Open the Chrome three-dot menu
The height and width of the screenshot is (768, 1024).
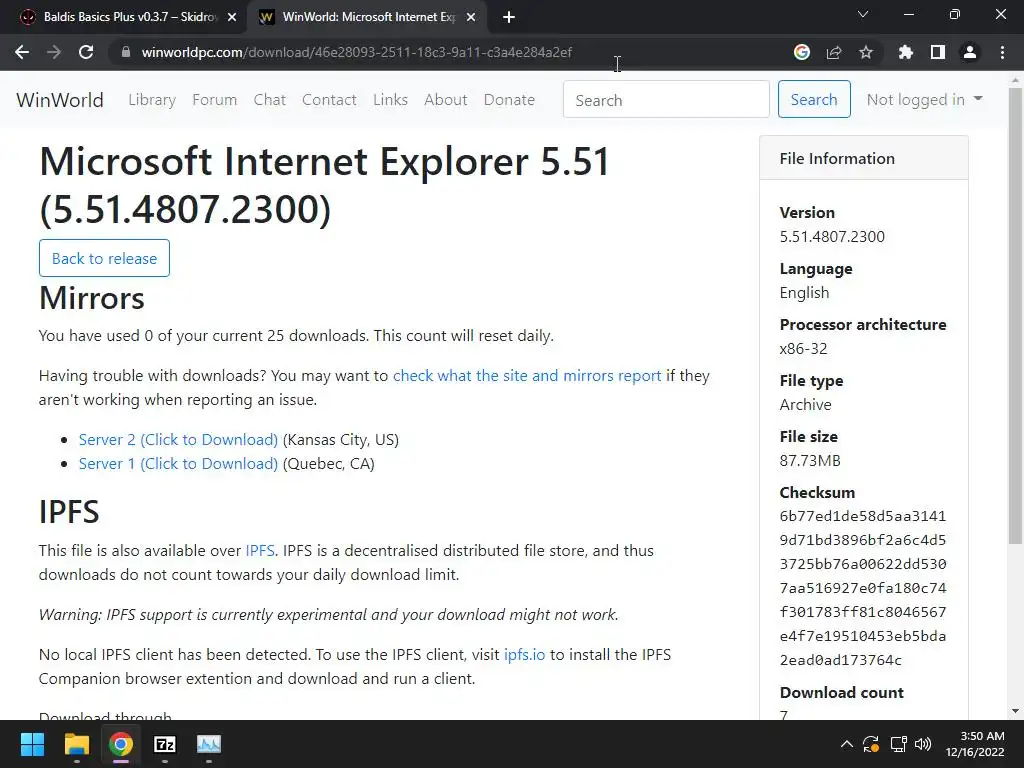coord(1002,52)
